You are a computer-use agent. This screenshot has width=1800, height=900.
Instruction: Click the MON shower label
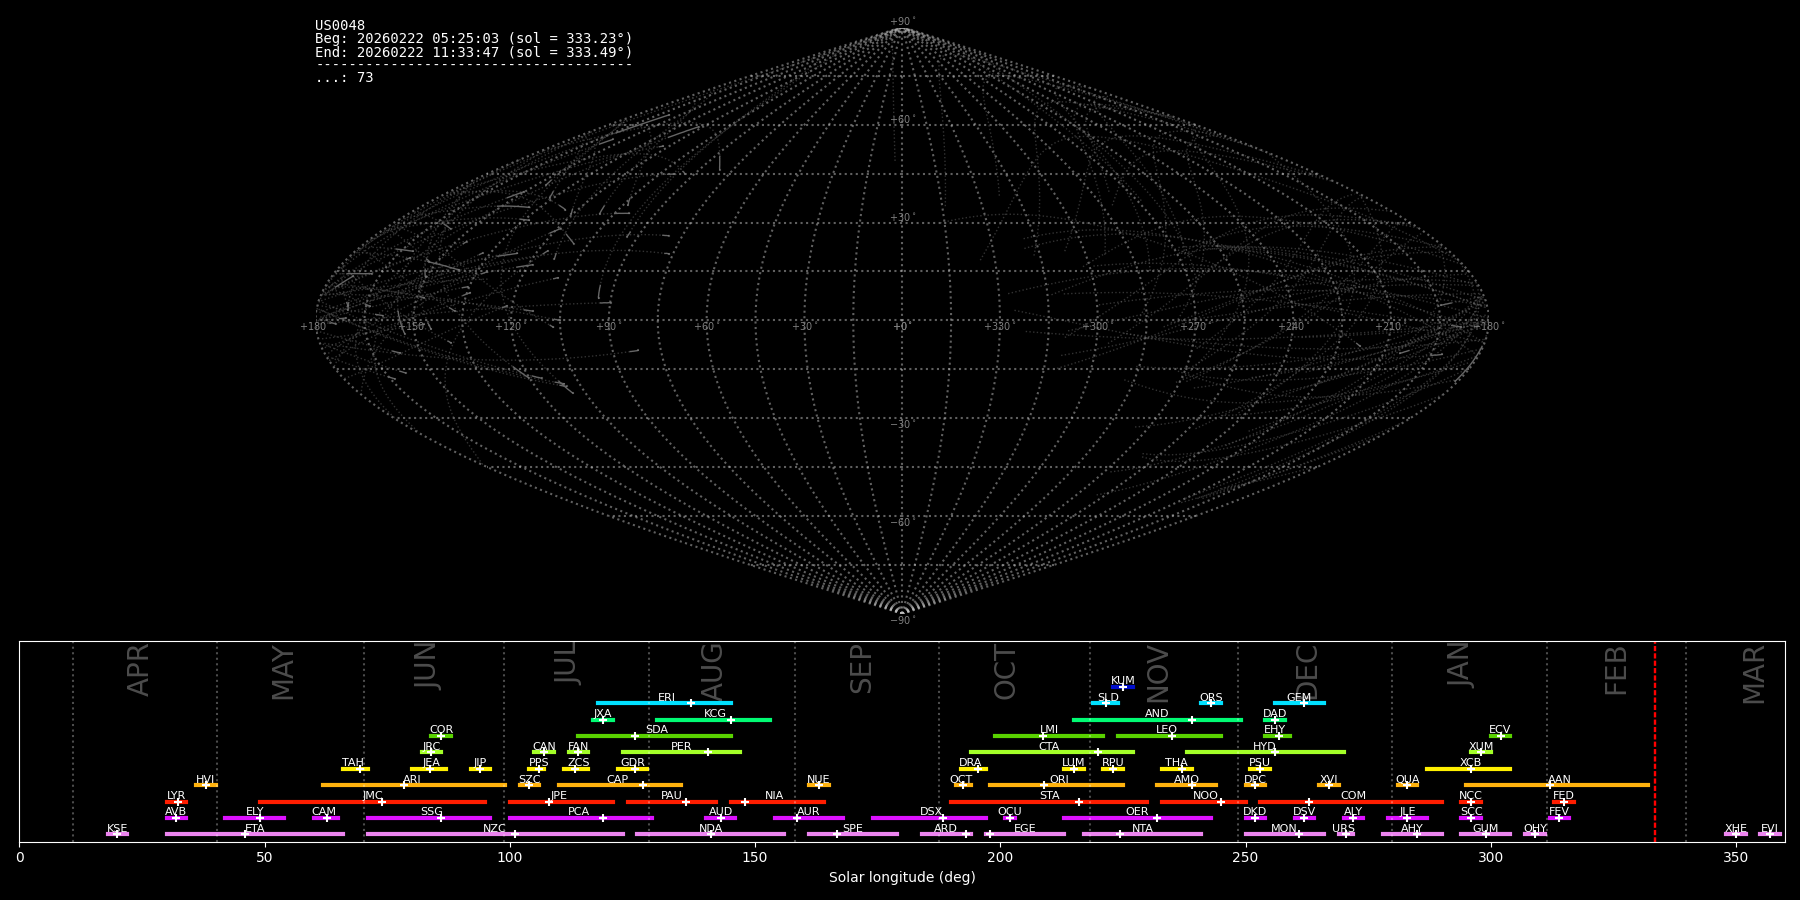point(1284,829)
